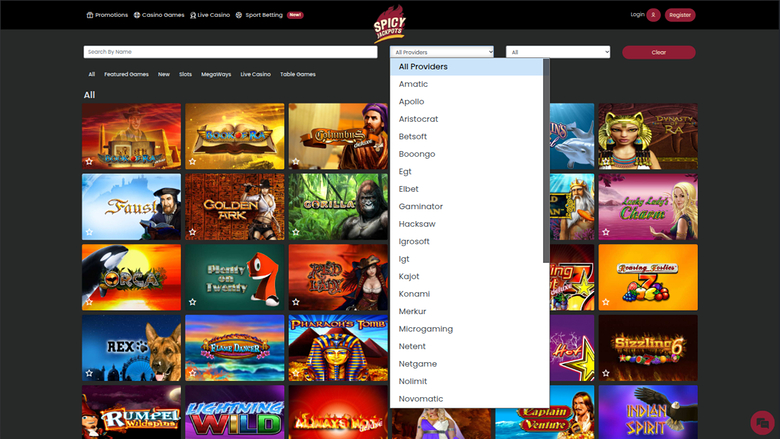Toggle favorite star on Lucky Lady's Charm tile
Screen dimensions: 780x439
tap(606, 232)
